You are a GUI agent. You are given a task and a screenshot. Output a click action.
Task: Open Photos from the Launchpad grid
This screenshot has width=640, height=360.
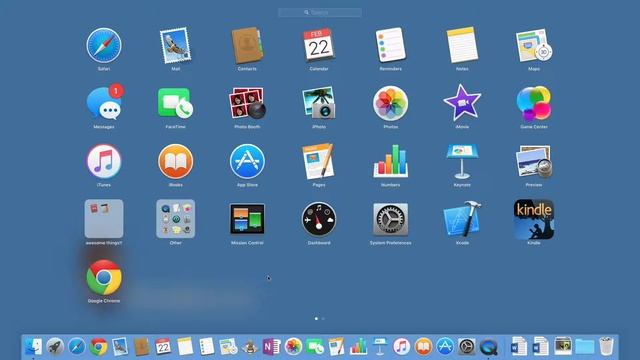coord(391,103)
